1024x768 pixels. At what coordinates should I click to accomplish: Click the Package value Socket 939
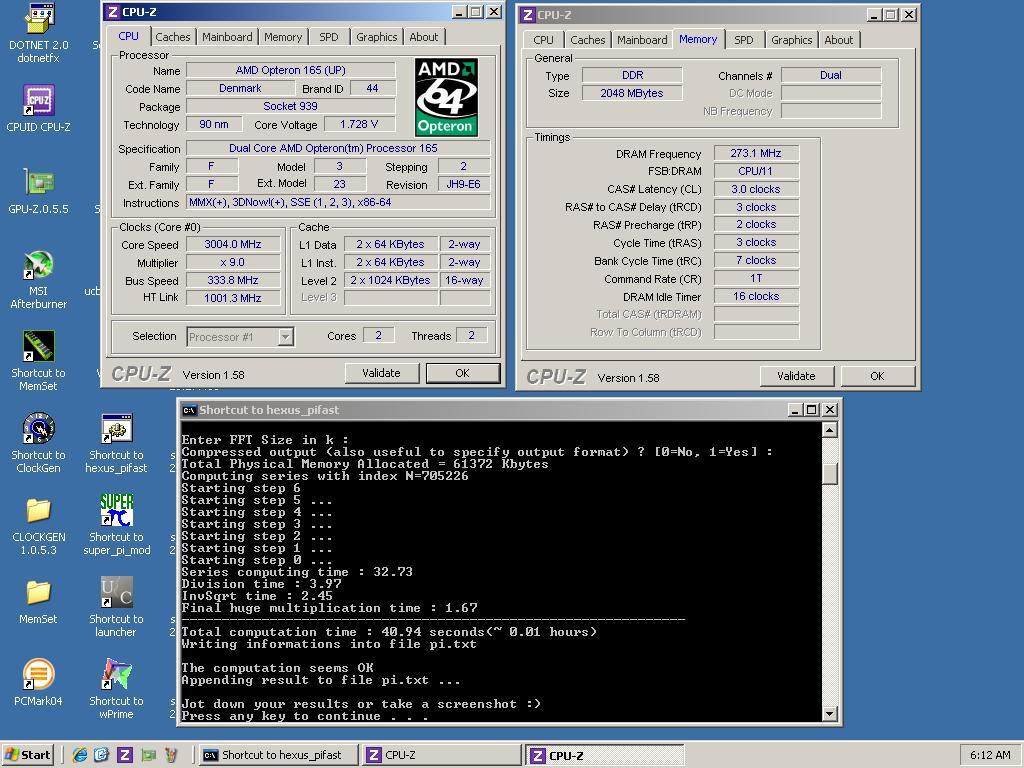(291, 106)
